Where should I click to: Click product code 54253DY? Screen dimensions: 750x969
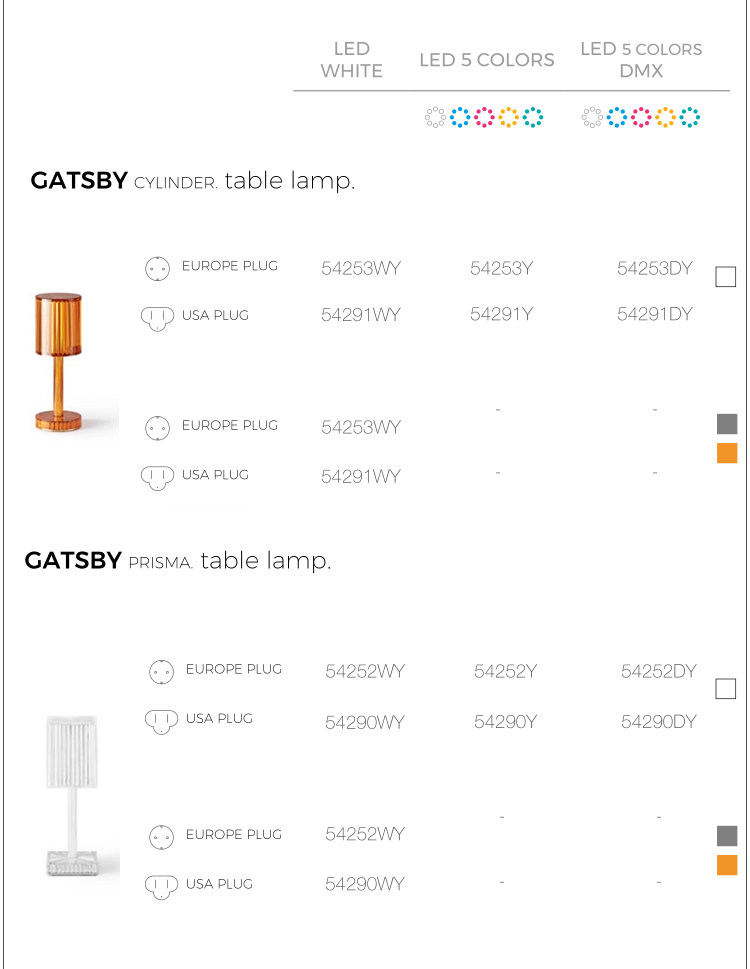click(655, 268)
